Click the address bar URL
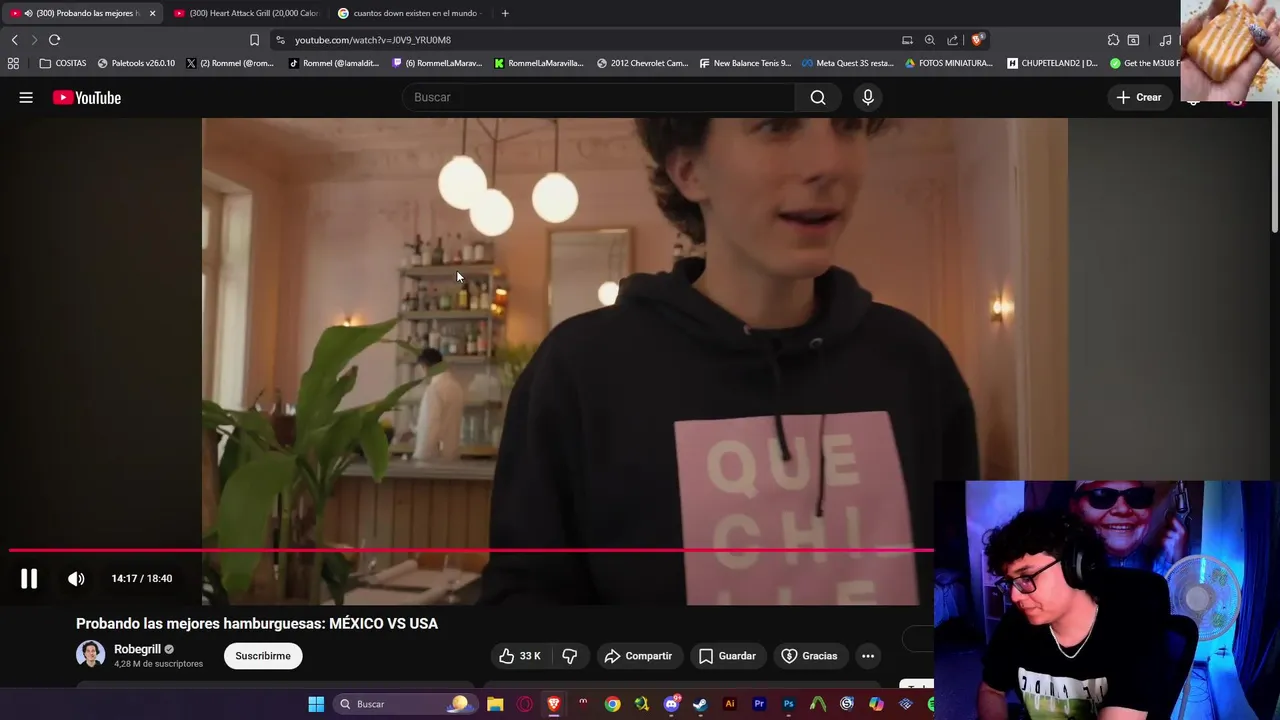 (x=373, y=40)
